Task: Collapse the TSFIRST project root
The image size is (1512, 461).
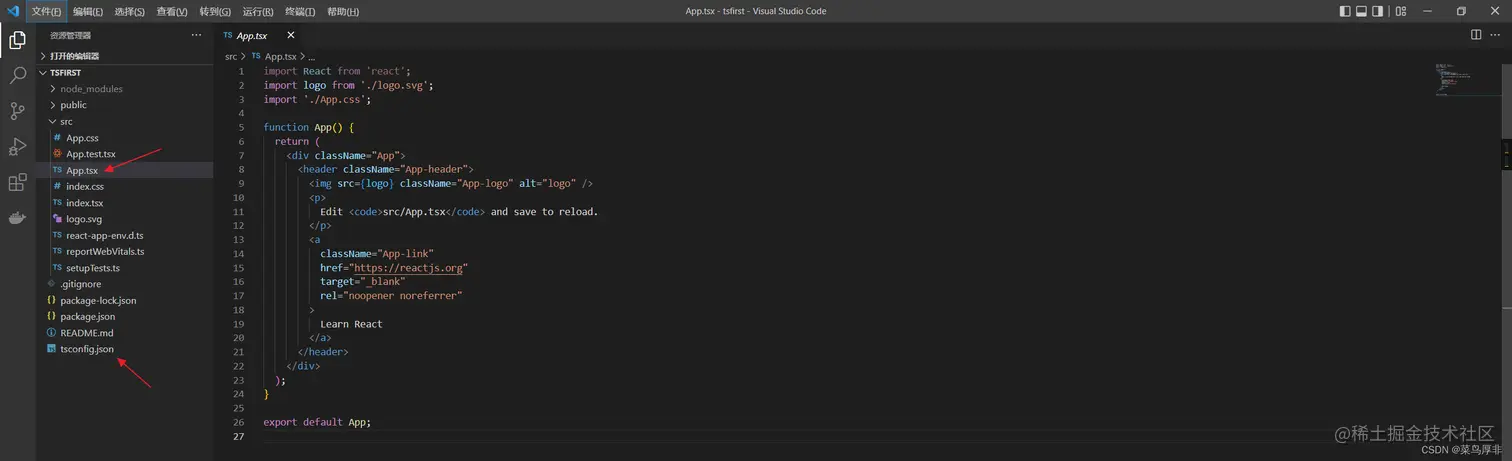Action: click(125, 72)
